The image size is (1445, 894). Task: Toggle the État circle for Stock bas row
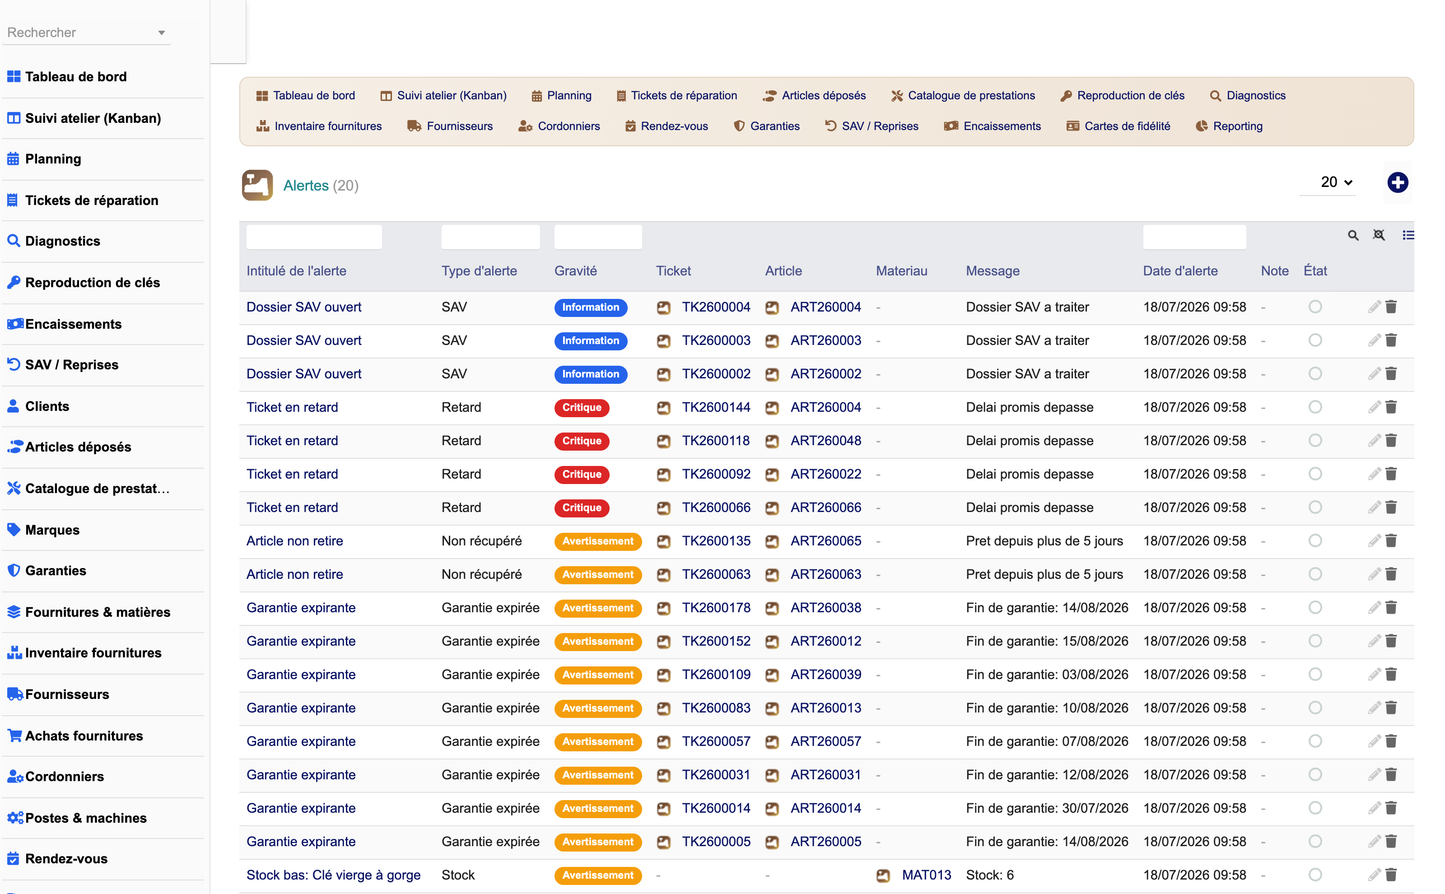click(1315, 875)
